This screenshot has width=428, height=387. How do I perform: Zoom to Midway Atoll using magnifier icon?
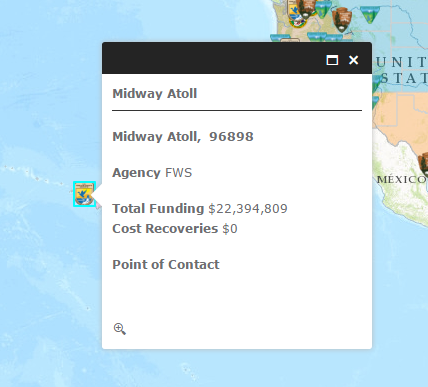pyautogui.click(x=120, y=329)
